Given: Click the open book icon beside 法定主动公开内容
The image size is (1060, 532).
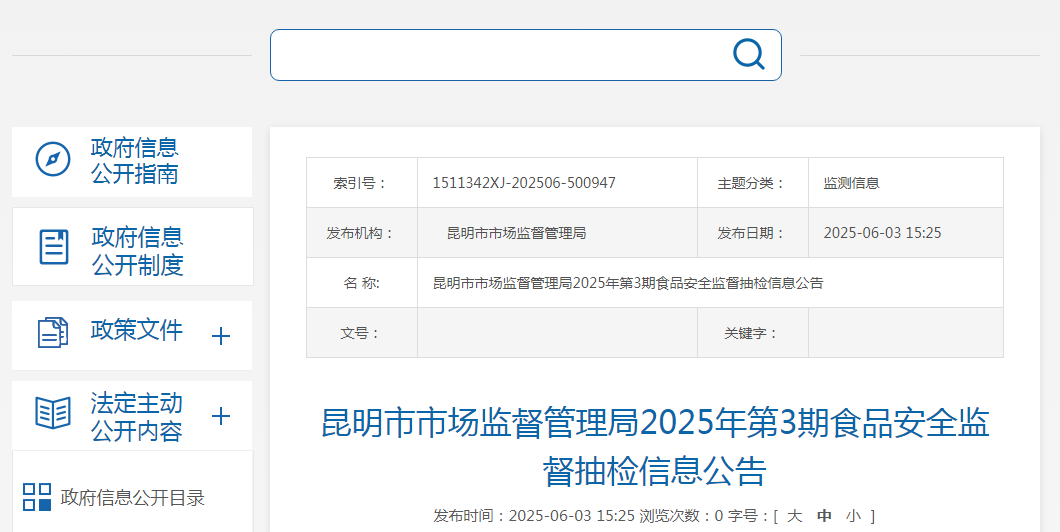Looking at the screenshot, I should pos(53,412).
